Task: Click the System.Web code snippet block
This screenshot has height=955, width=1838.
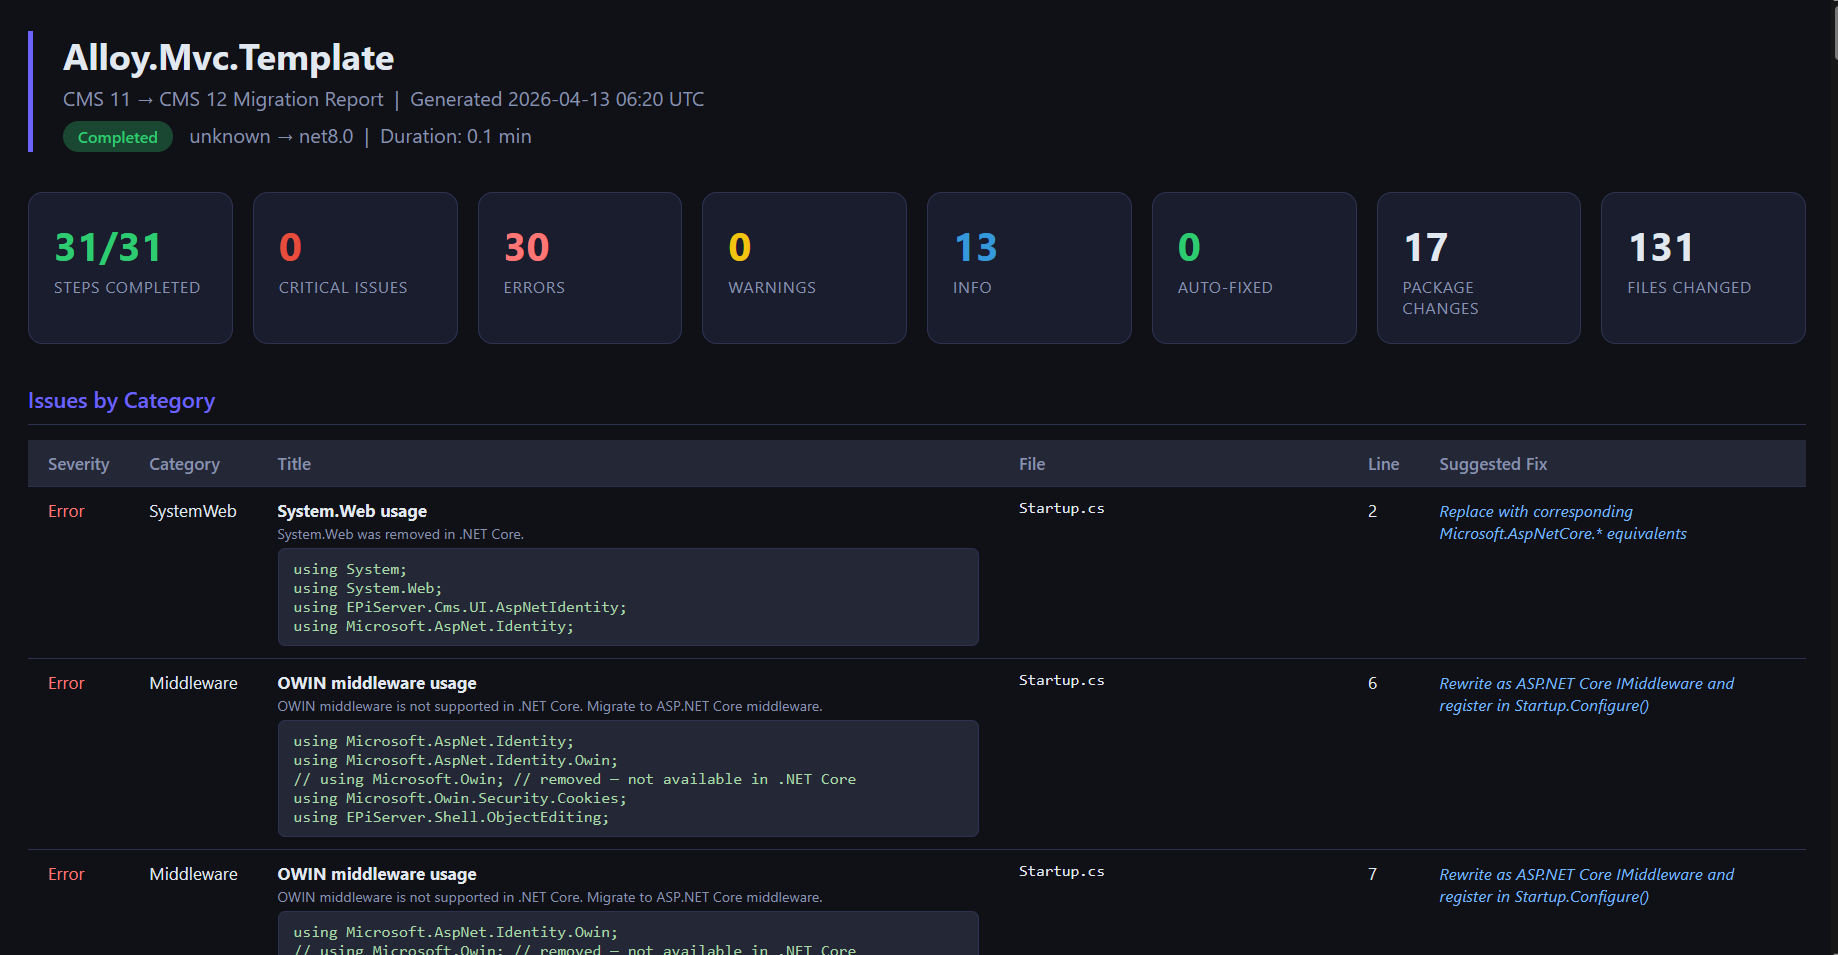Action: [x=628, y=596]
